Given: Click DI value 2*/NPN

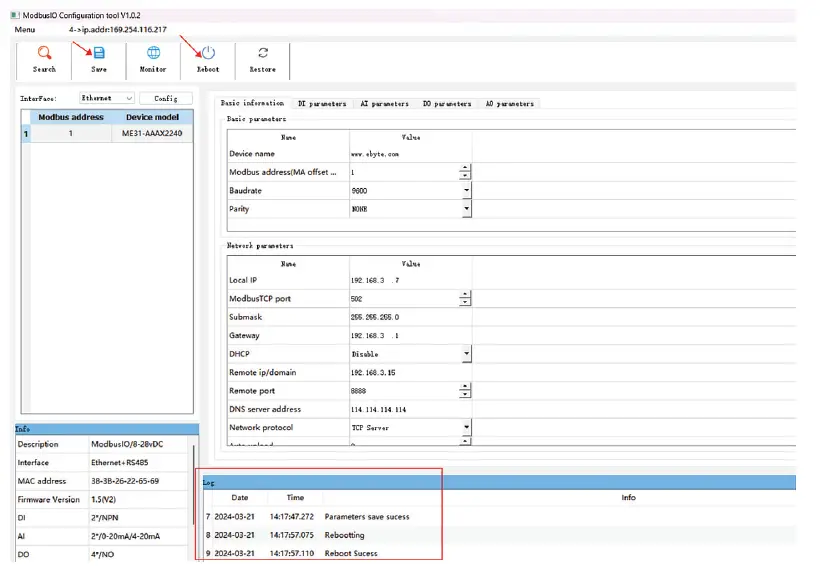Looking at the screenshot, I should (x=105, y=518).
